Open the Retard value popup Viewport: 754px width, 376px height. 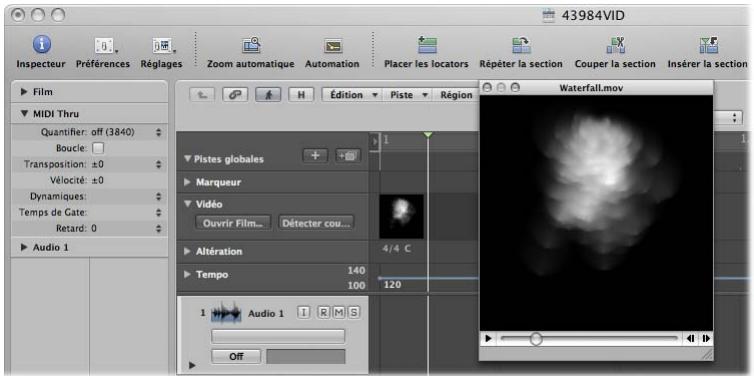pos(159,228)
